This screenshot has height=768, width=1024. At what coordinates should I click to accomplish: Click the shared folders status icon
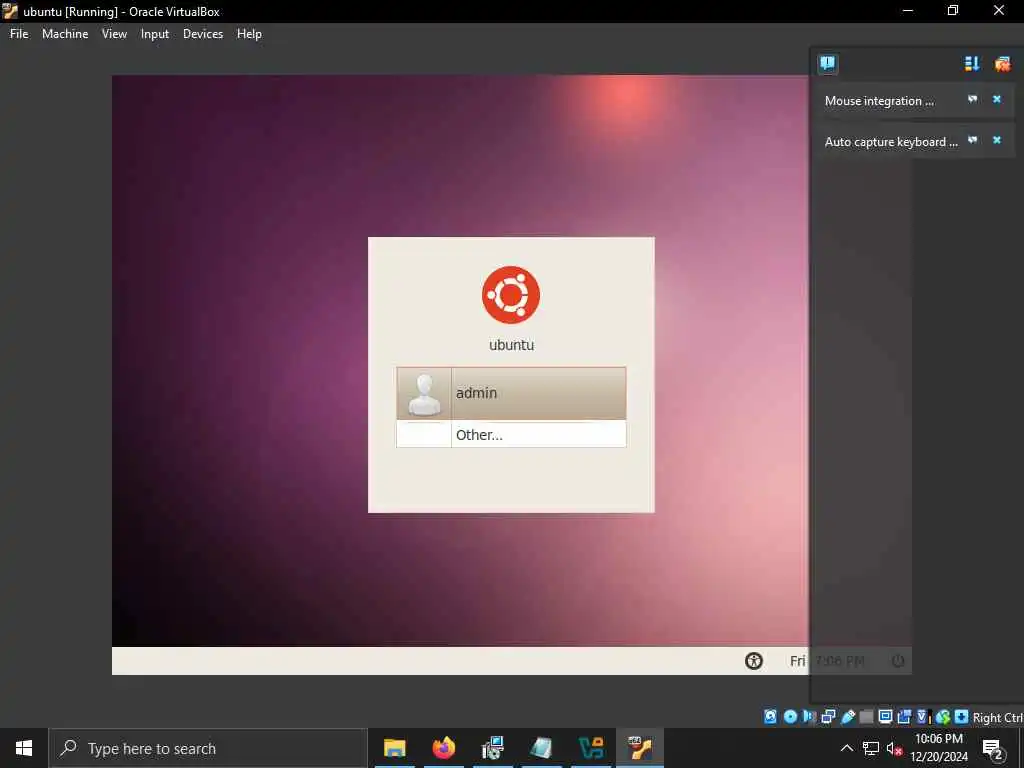[x=867, y=717]
